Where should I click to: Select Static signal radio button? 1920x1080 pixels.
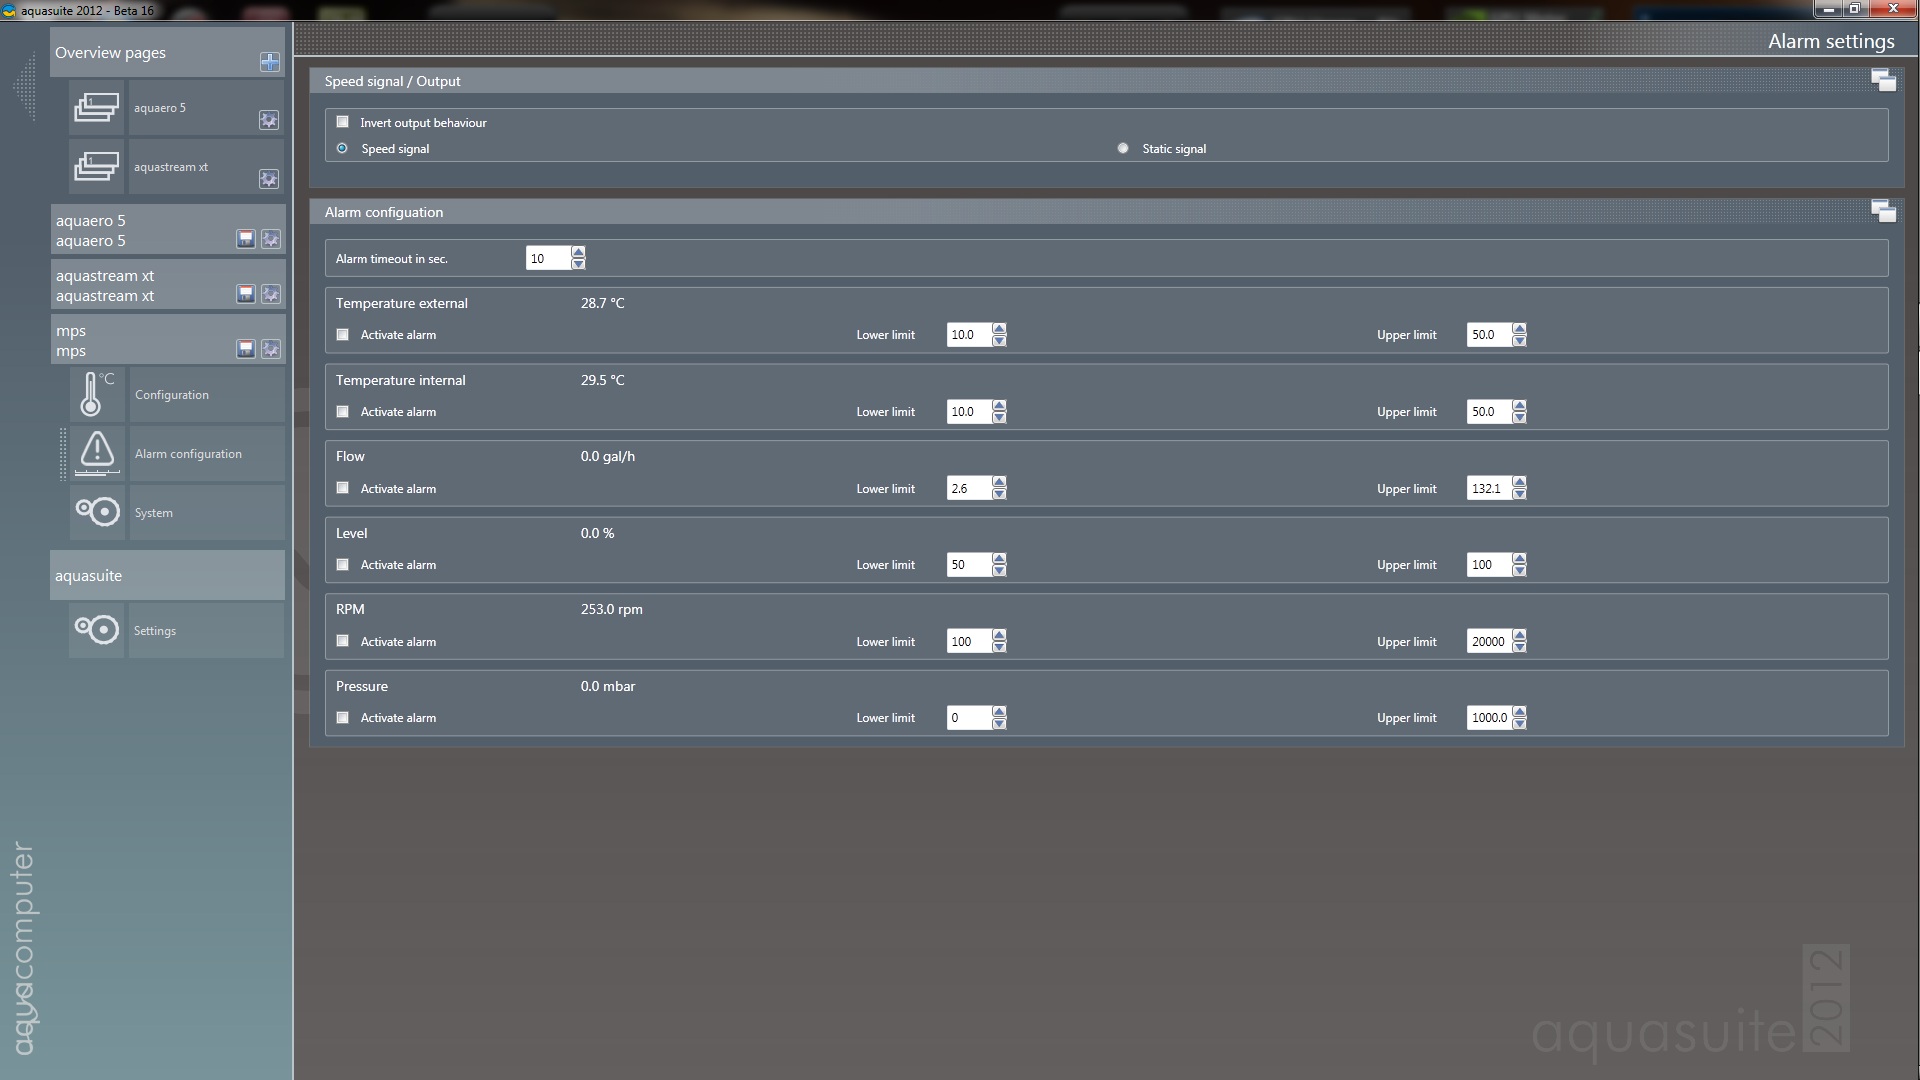point(1123,148)
